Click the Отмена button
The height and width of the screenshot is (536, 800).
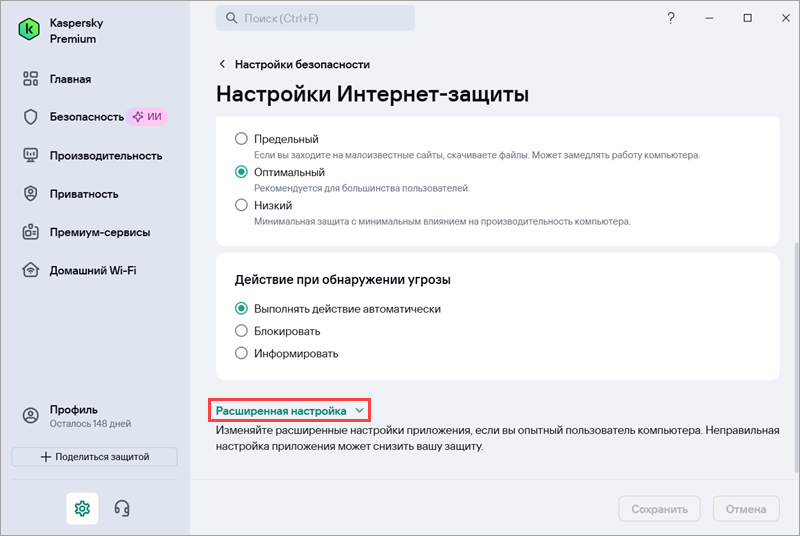coord(746,508)
